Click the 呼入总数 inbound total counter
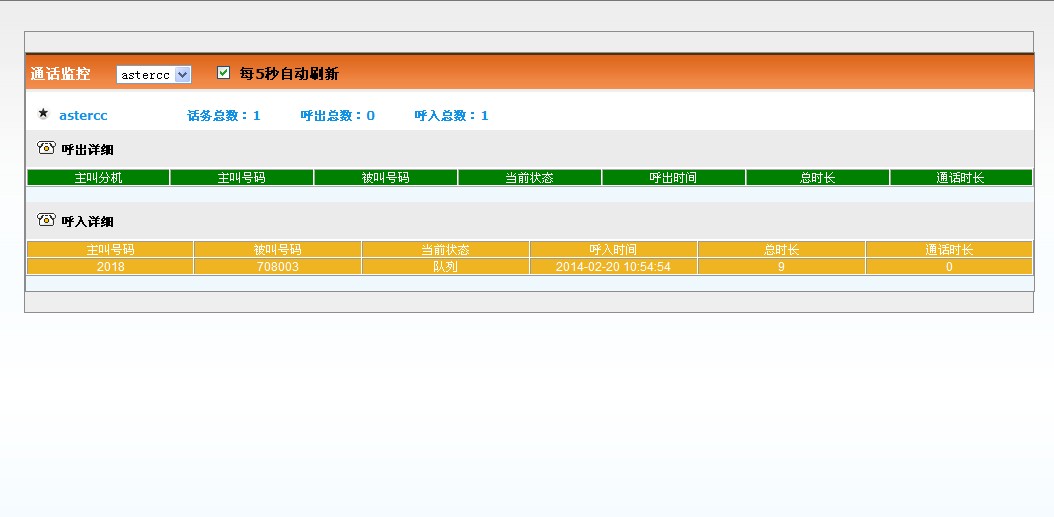This screenshot has width=1054, height=517. tap(451, 116)
